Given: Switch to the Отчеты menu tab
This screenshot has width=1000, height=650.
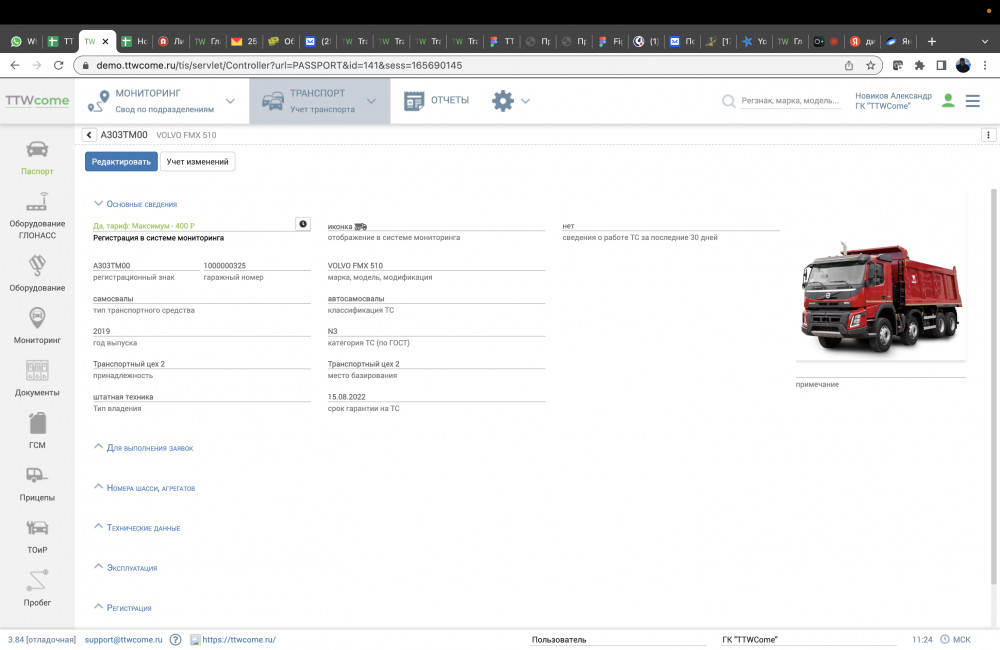Looking at the screenshot, I should pos(437,101).
